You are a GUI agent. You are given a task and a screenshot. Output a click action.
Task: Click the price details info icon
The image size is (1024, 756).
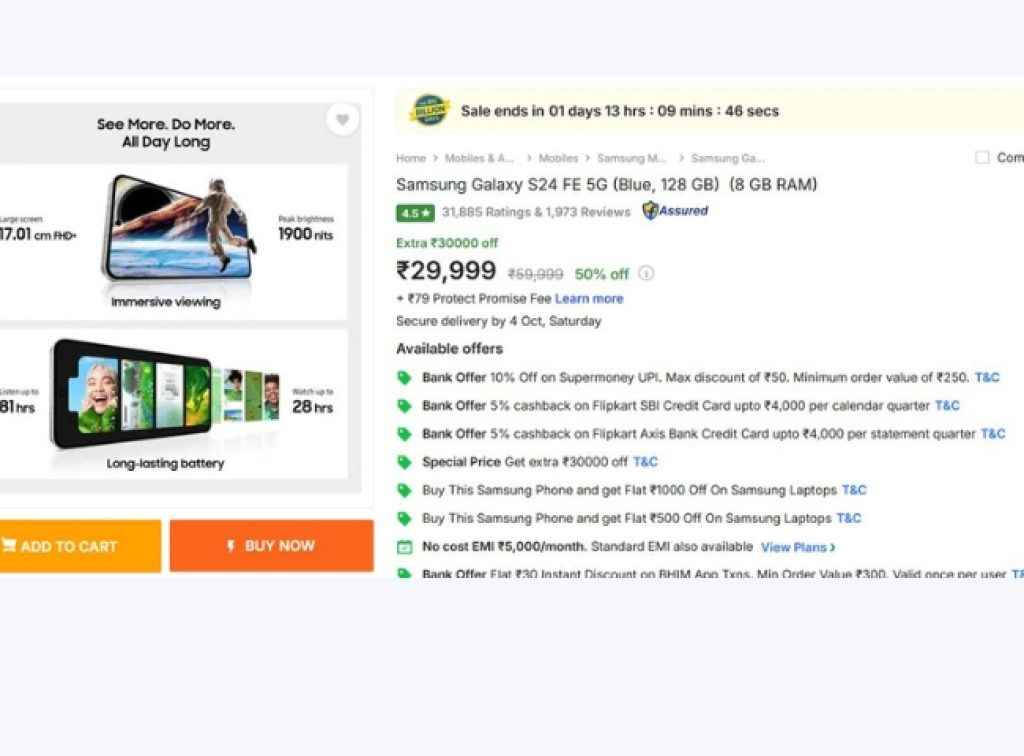click(647, 272)
